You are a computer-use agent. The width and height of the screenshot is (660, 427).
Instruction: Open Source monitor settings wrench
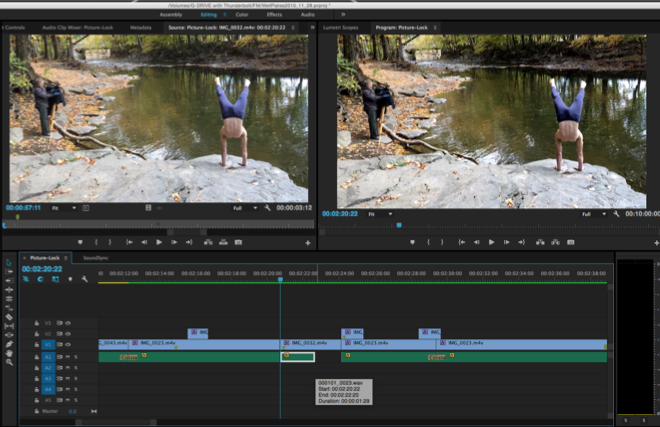[267, 208]
